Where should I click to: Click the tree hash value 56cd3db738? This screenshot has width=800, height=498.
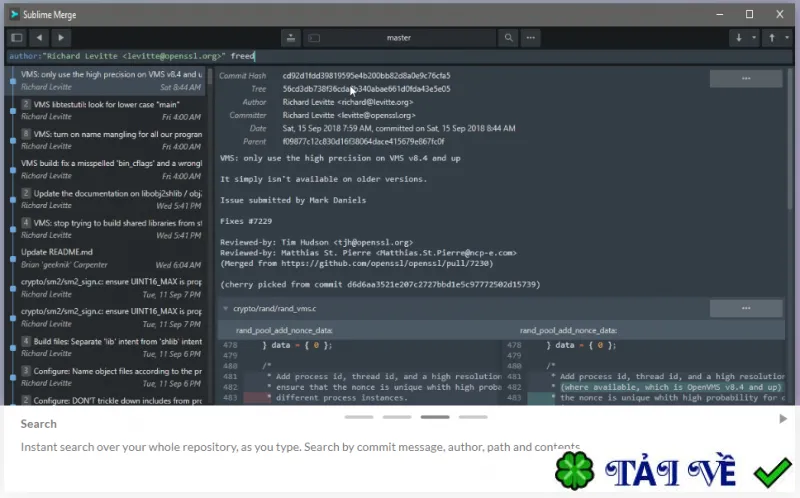tap(366, 89)
